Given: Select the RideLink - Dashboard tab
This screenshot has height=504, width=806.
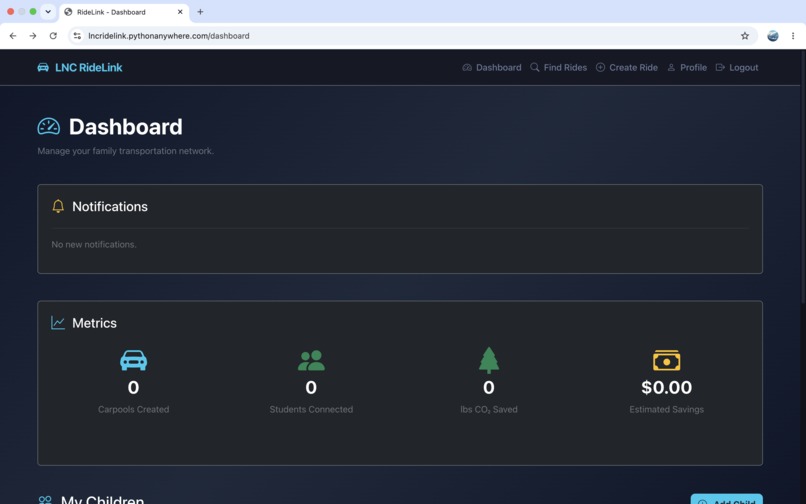Looking at the screenshot, I should tap(124, 12).
